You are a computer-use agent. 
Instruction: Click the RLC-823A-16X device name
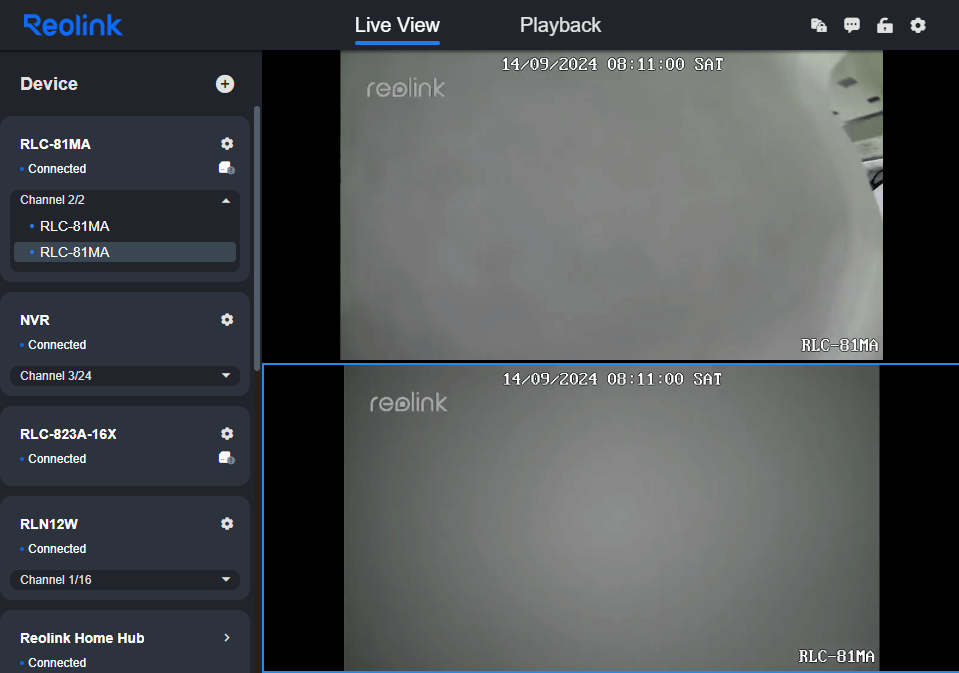tap(68, 434)
